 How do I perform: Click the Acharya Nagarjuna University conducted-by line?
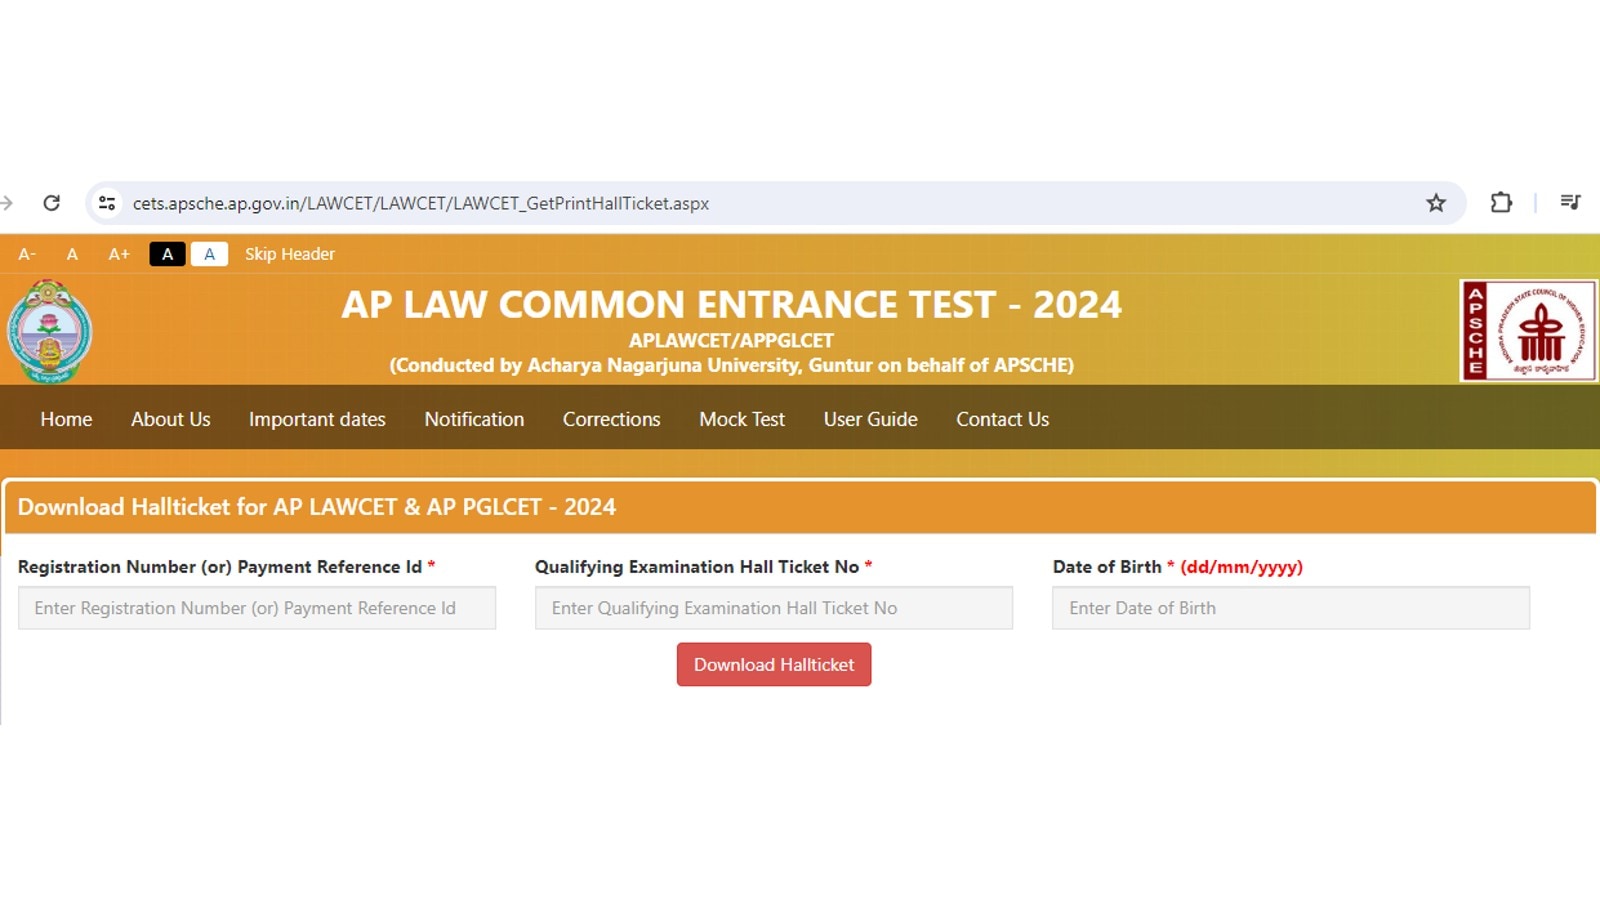pos(731,365)
